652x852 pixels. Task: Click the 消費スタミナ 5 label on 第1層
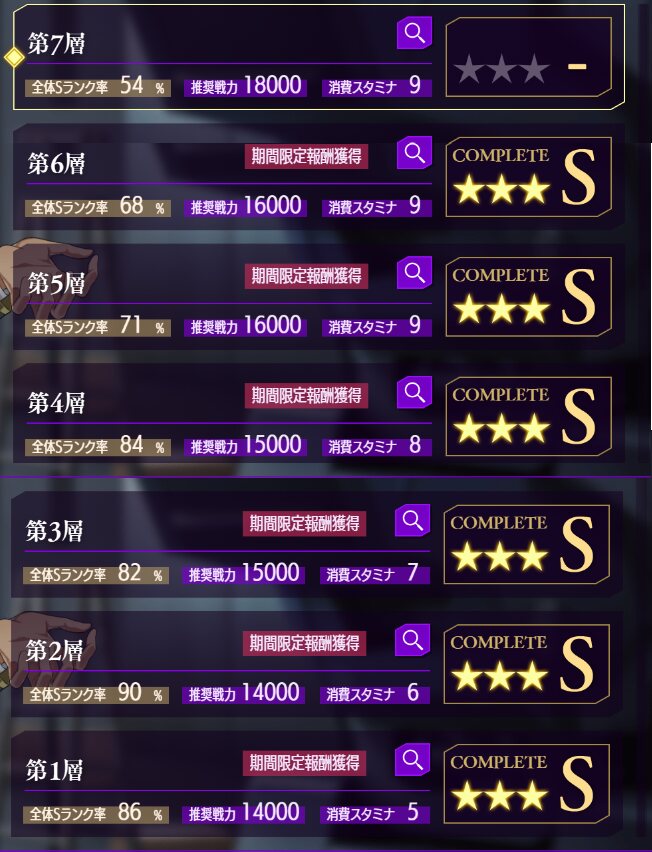(375, 813)
